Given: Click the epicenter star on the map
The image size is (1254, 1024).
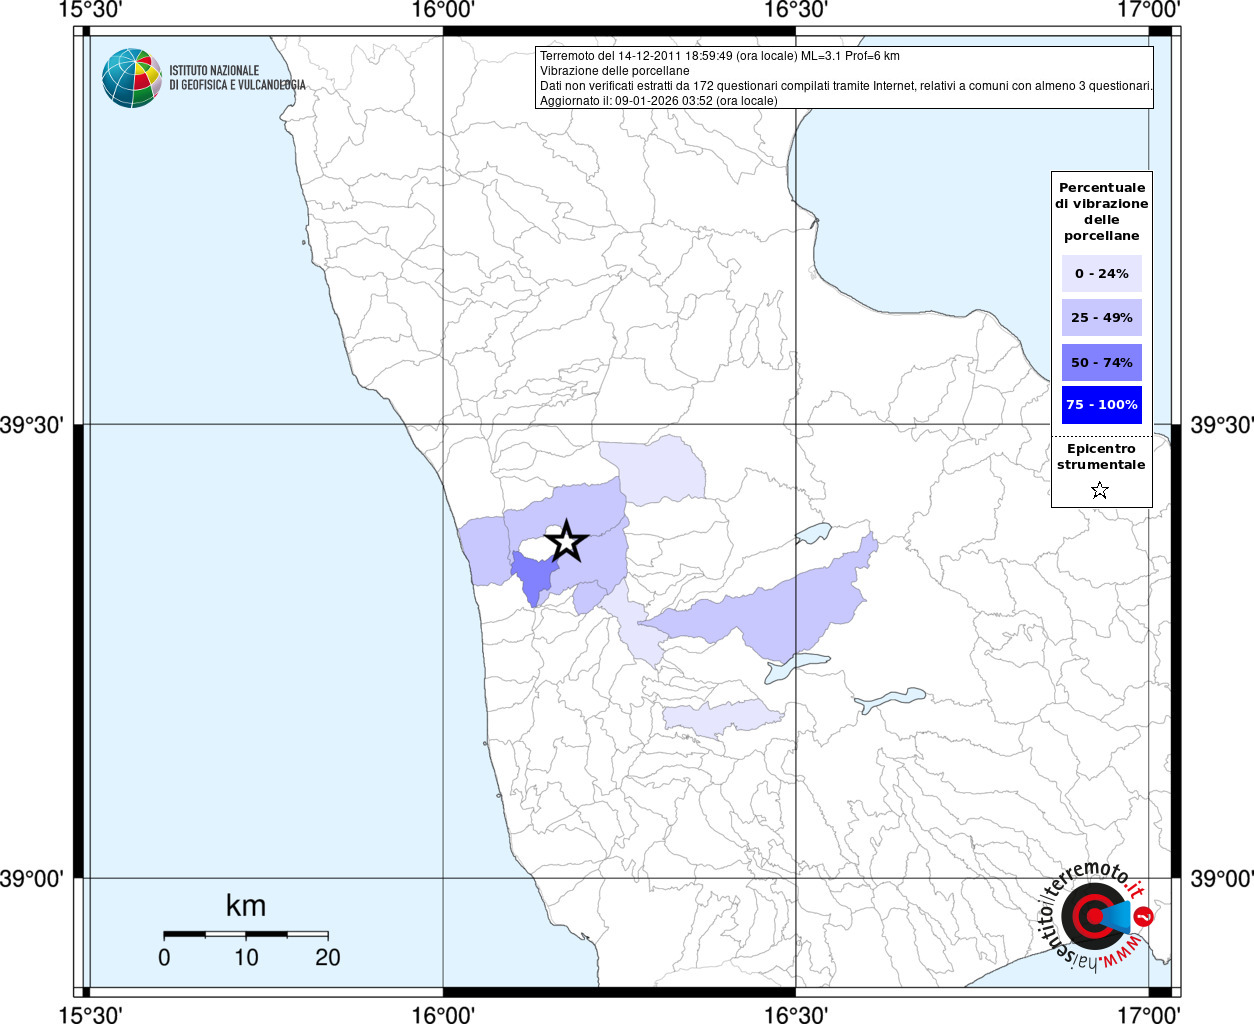Looking at the screenshot, I should (567, 541).
